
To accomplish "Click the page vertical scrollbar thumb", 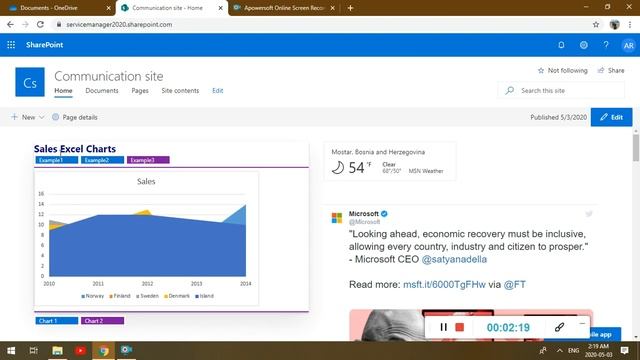I will [x=636, y=147].
